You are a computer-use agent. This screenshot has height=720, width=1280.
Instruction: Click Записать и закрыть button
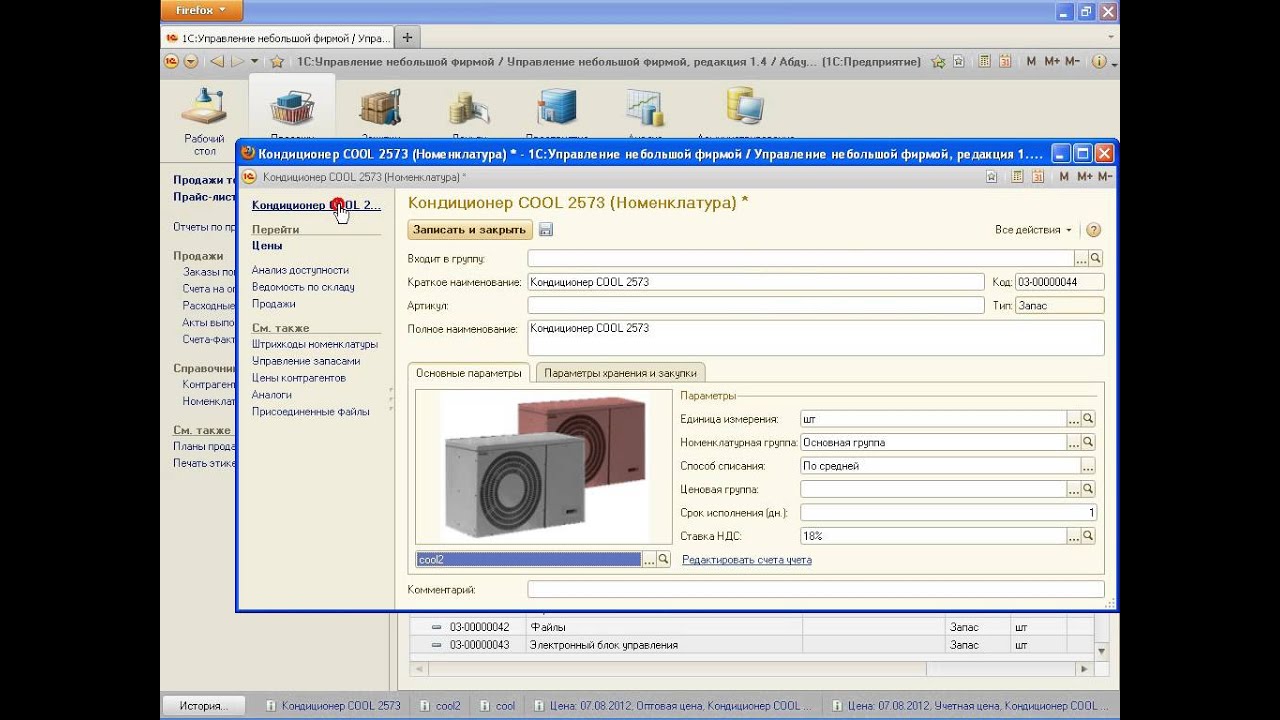470,230
